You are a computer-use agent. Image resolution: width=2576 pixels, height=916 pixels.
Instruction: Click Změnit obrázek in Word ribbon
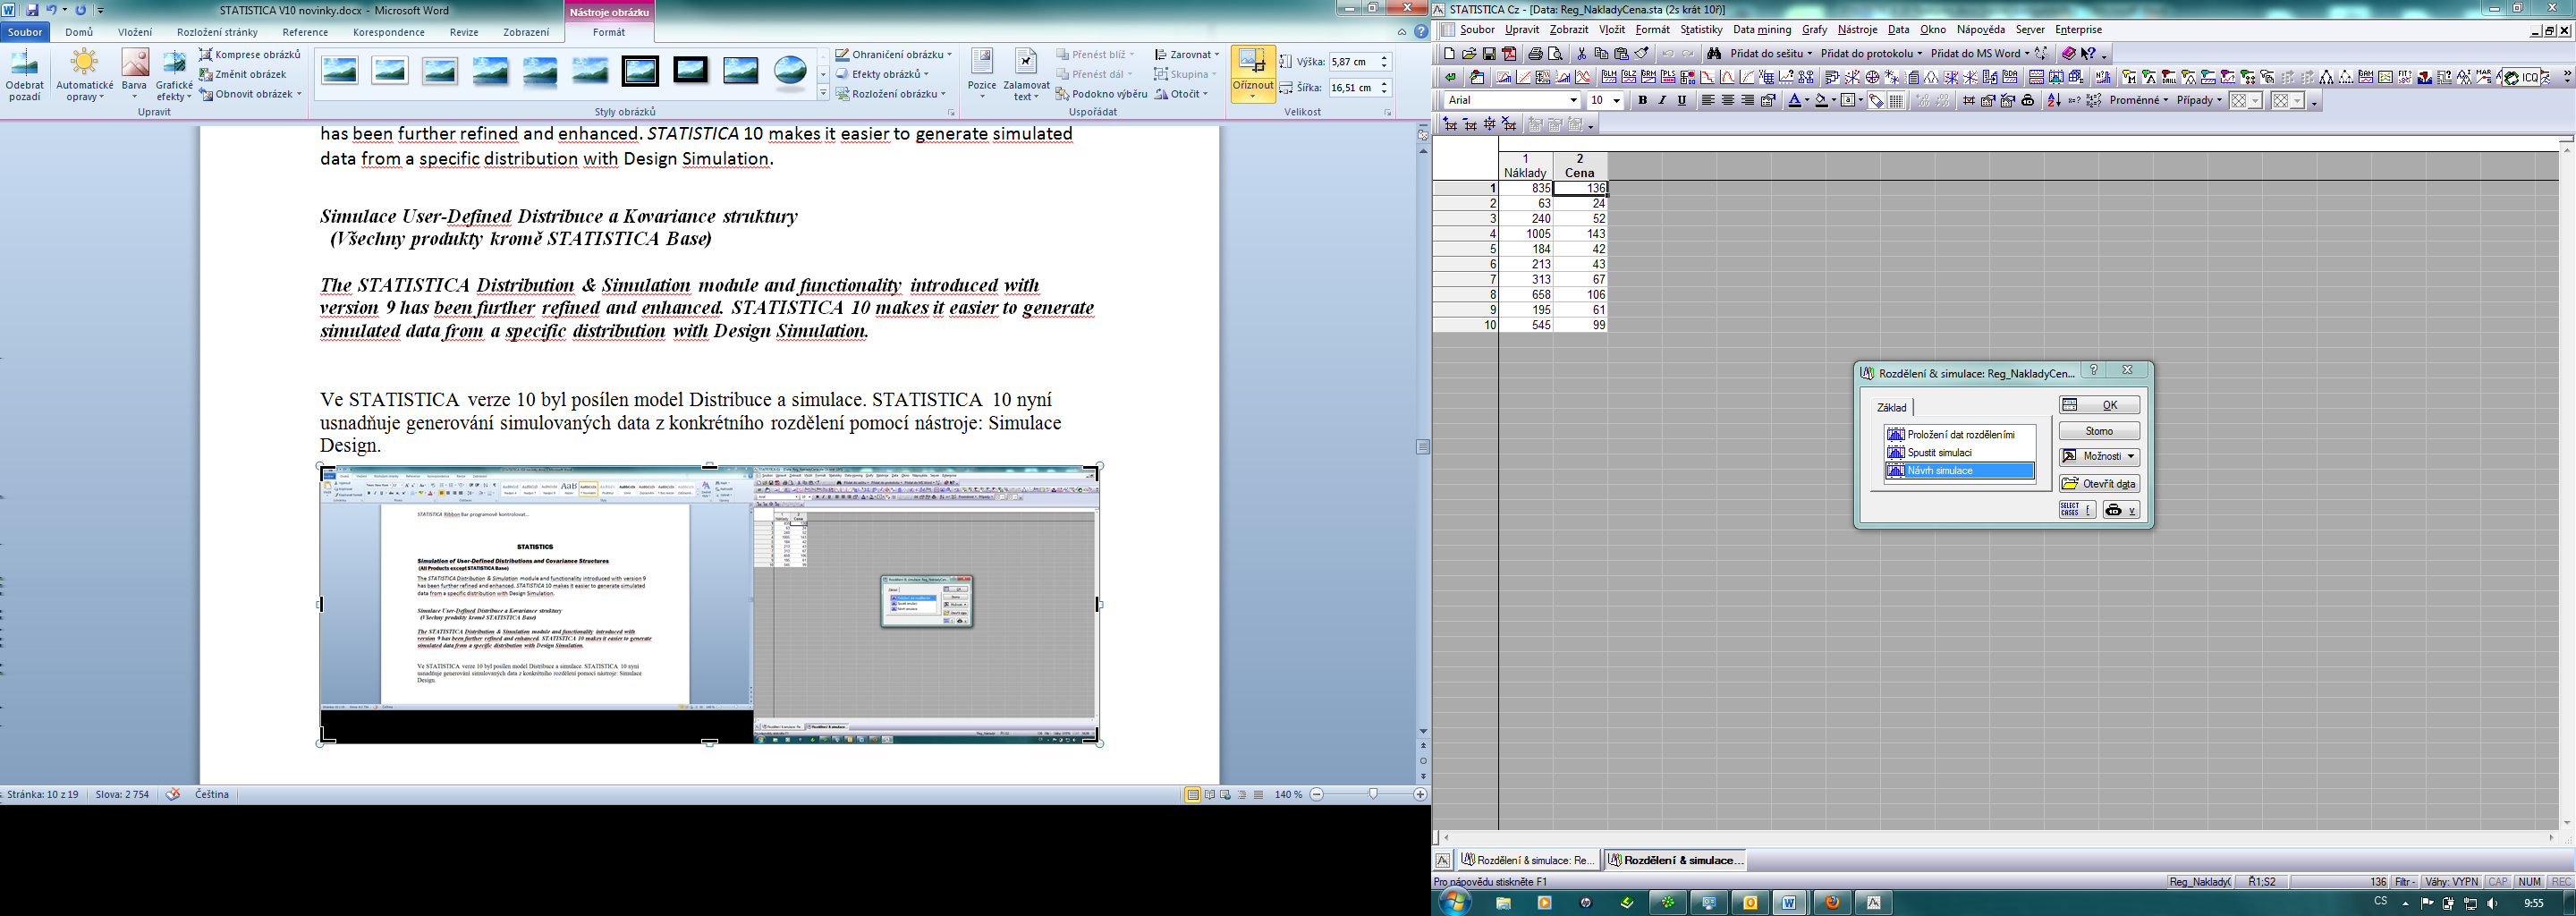243,74
